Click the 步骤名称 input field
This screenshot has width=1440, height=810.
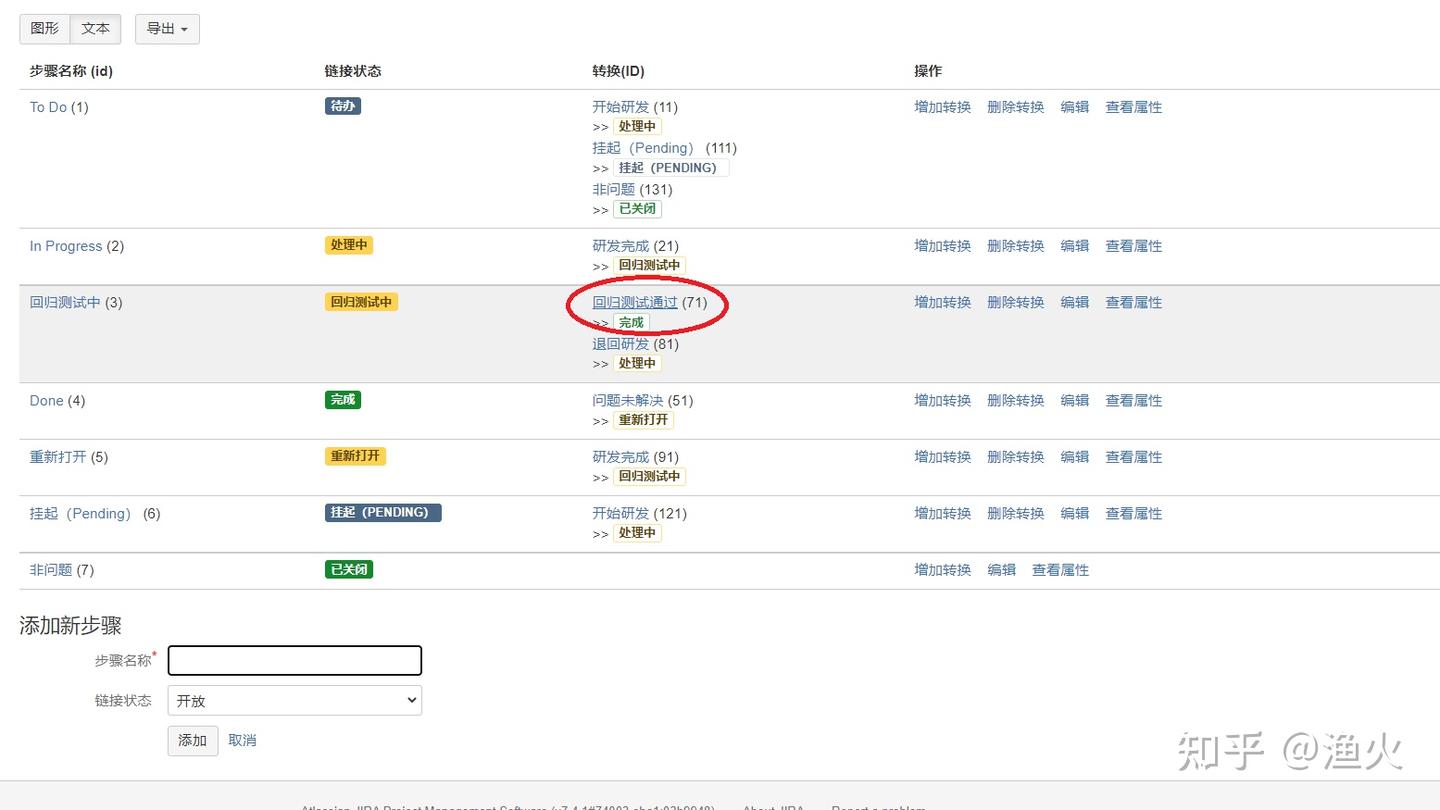(295, 660)
